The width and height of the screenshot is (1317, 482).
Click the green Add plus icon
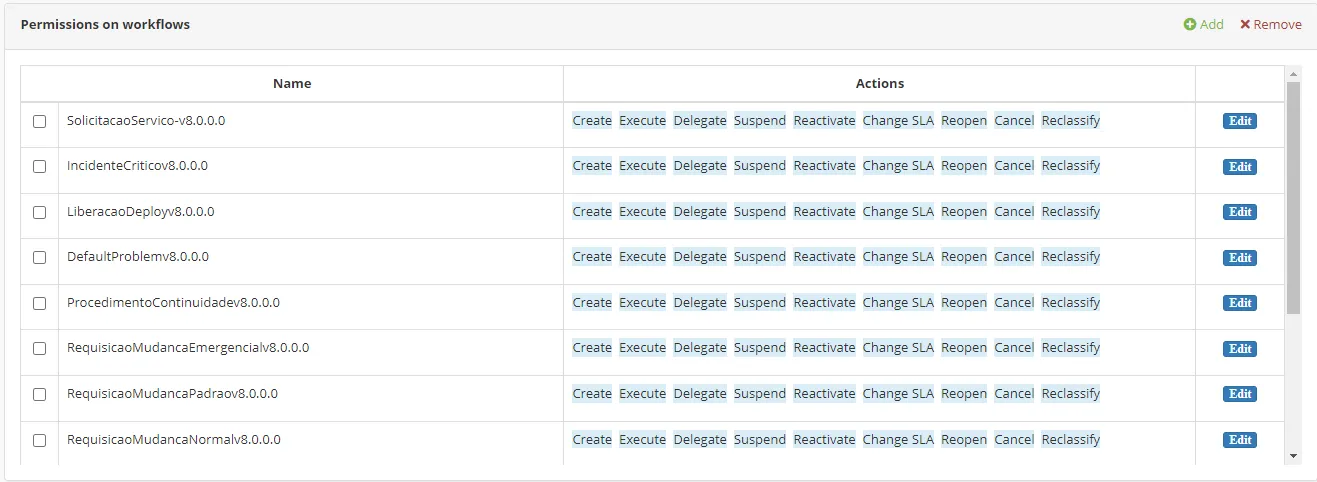point(1190,25)
